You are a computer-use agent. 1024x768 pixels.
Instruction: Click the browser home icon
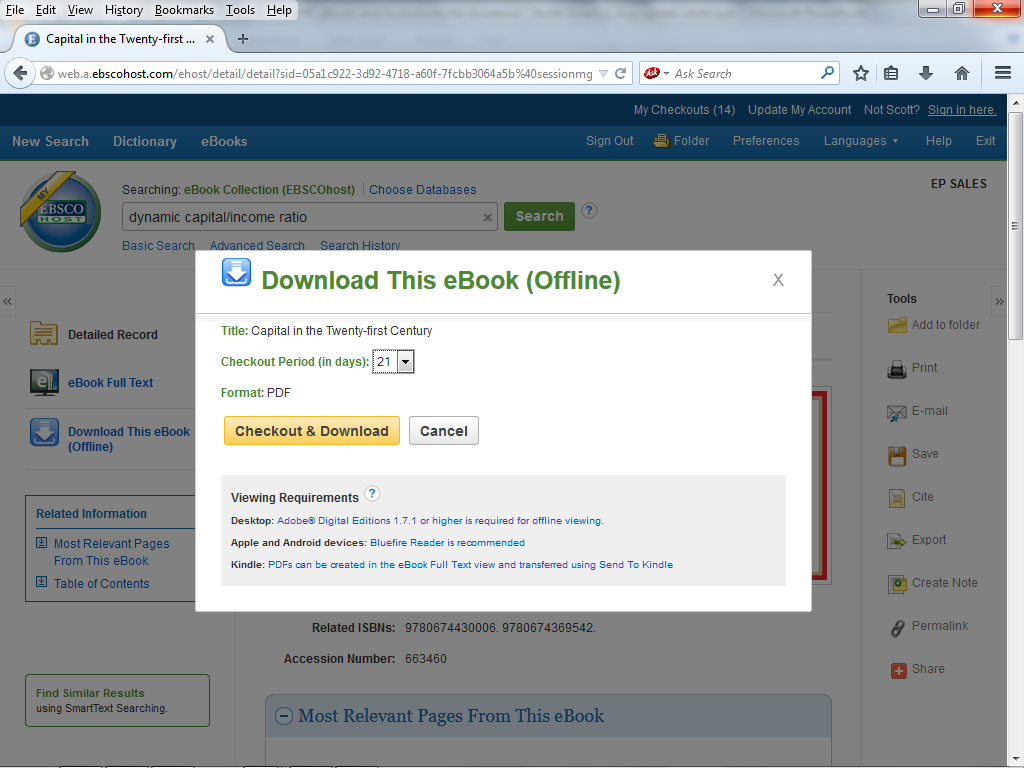click(x=961, y=73)
